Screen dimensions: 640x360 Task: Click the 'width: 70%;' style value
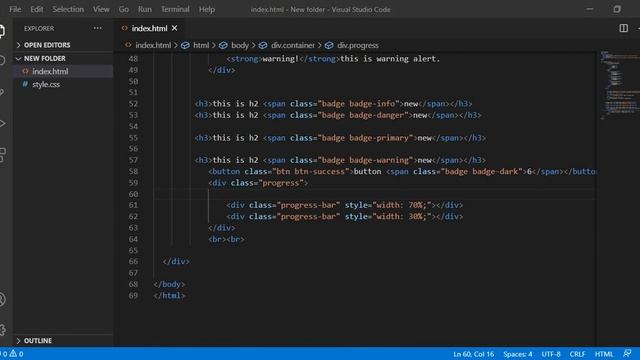tap(402, 205)
